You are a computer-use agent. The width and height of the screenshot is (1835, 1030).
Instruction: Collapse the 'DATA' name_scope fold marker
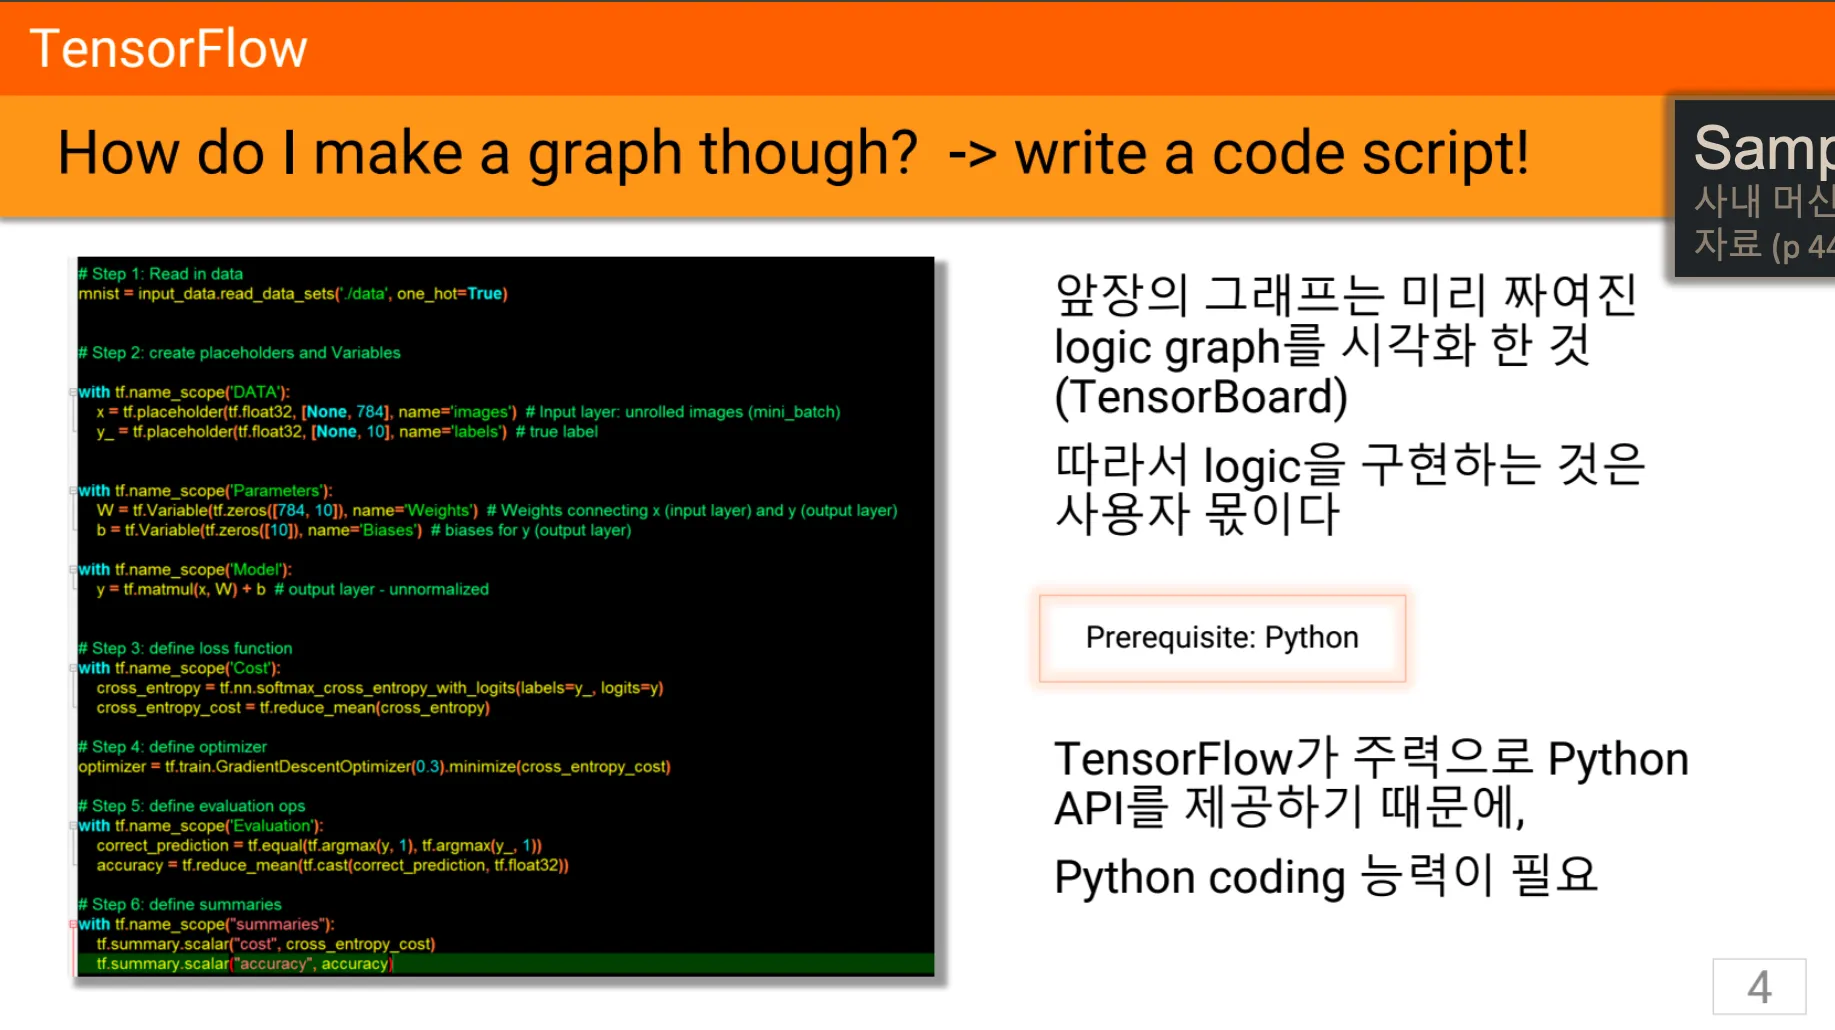[x=73, y=392]
